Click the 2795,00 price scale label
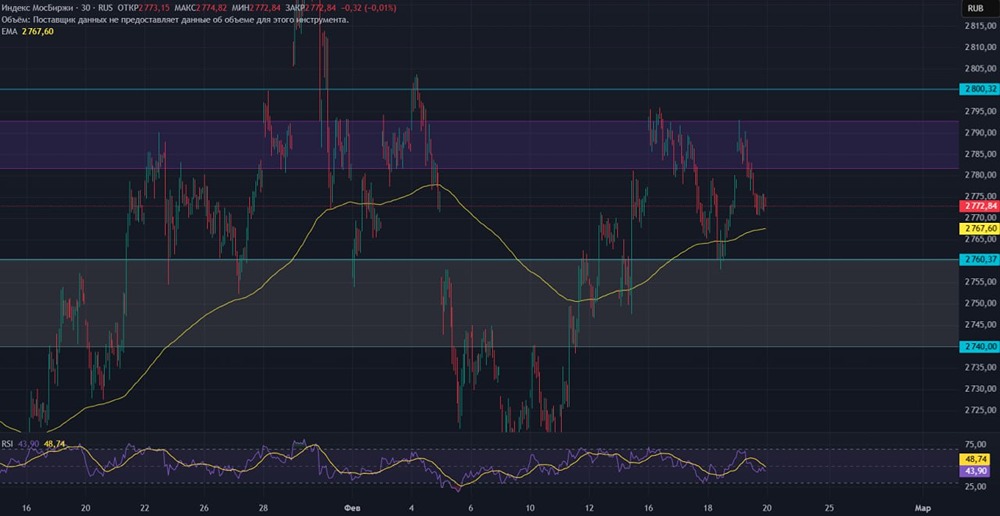Image resolution: width=1000 pixels, height=516 pixels. point(980,112)
